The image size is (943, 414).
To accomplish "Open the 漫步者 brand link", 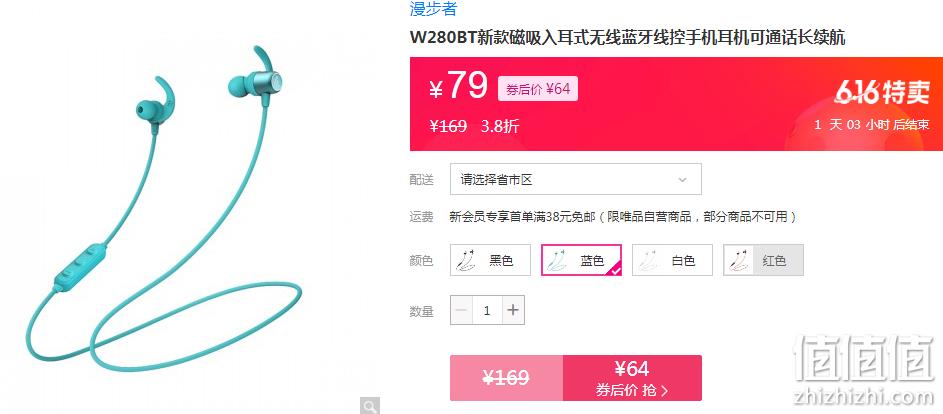I will 434,9.
